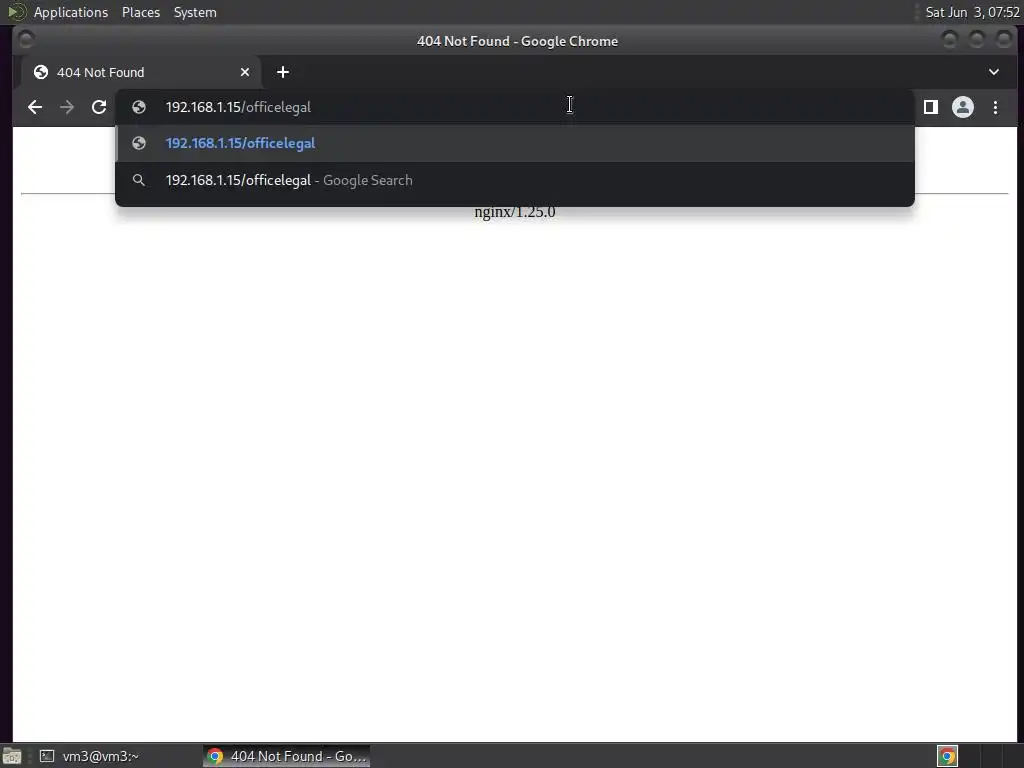Image resolution: width=1024 pixels, height=768 pixels.
Task: Open a new tab with the plus button
Action: [283, 72]
